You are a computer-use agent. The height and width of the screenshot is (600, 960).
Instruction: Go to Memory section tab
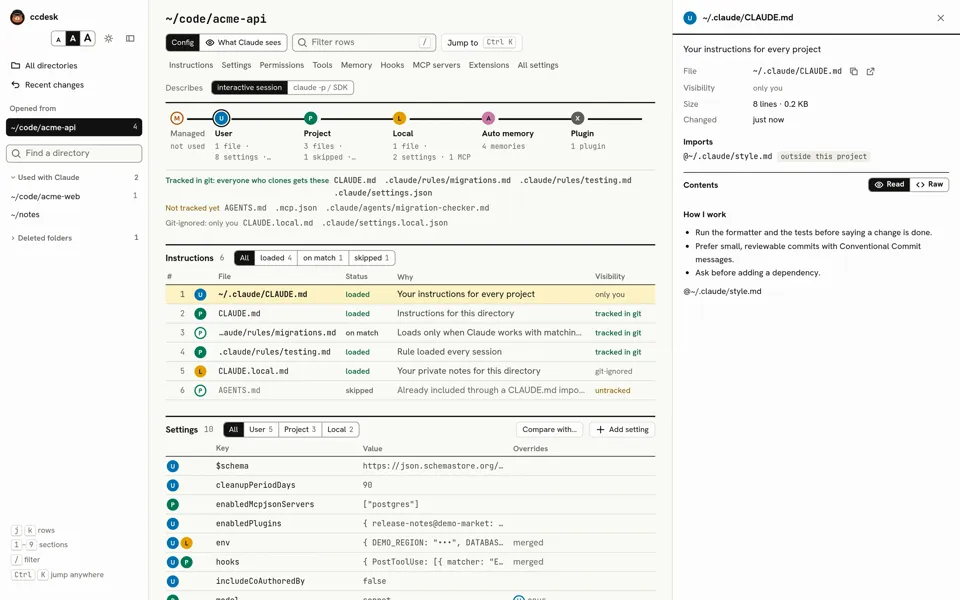pyautogui.click(x=356, y=65)
